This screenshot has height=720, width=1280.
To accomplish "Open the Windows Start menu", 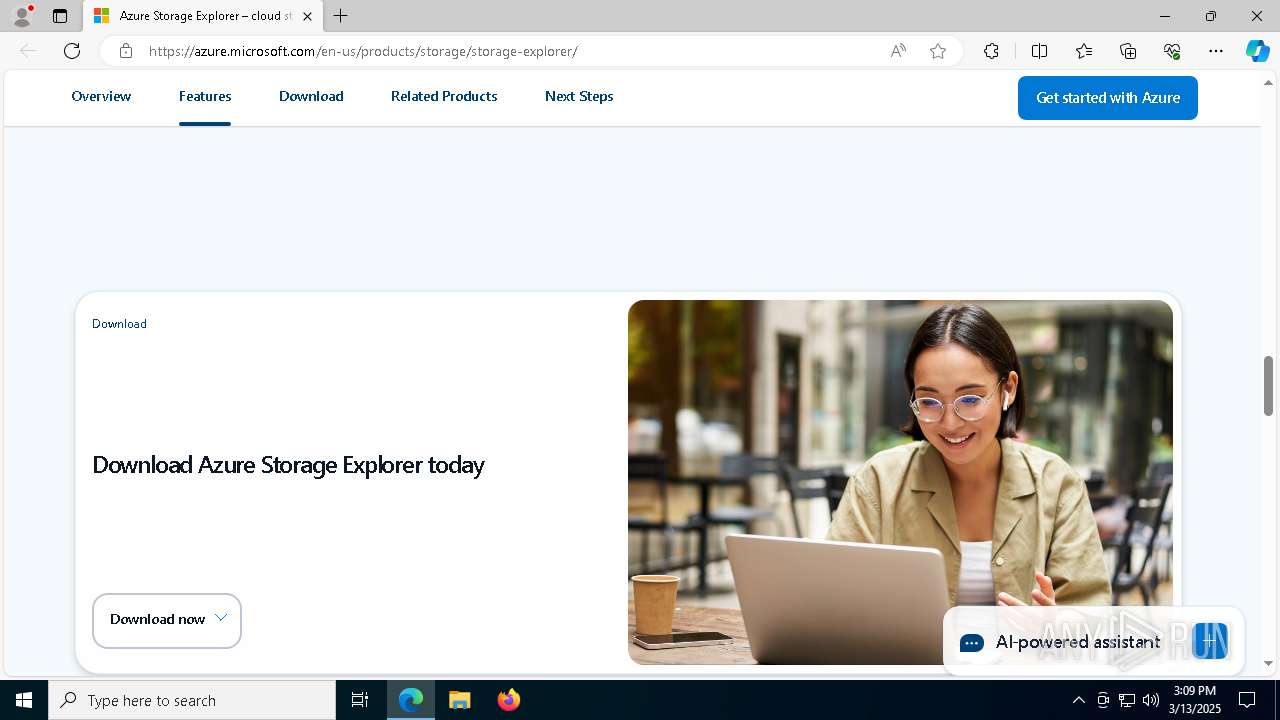I will pyautogui.click(x=24, y=700).
